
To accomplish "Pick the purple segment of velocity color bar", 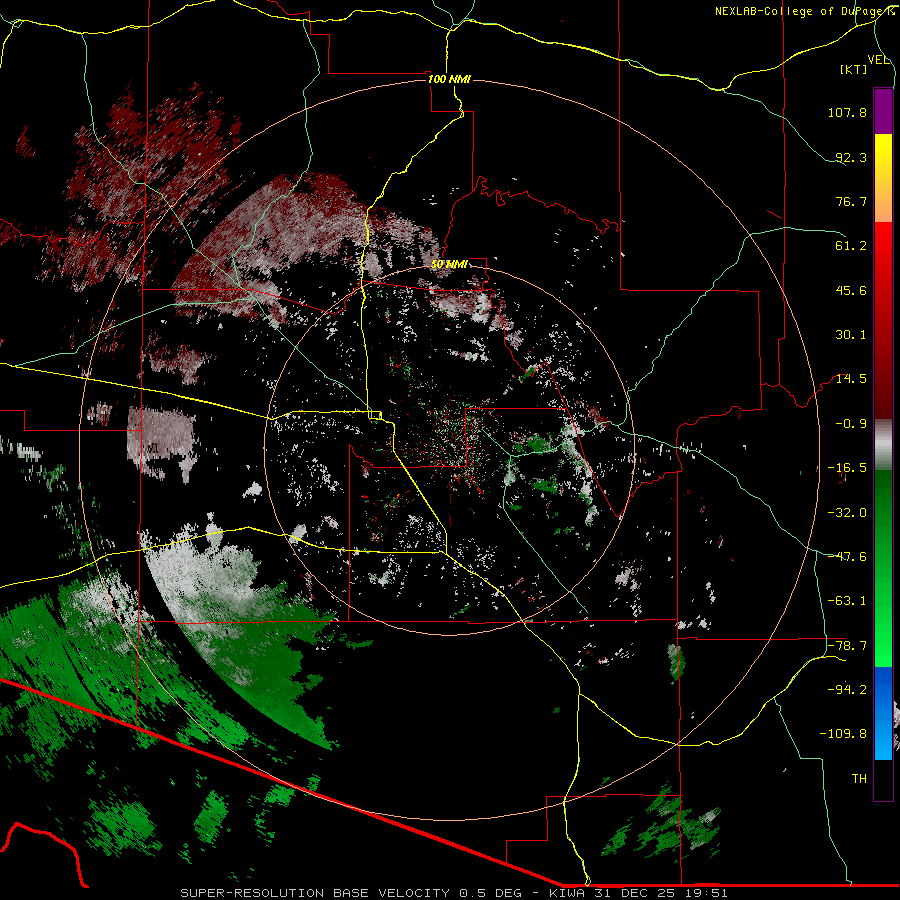I will click(883, 112).
